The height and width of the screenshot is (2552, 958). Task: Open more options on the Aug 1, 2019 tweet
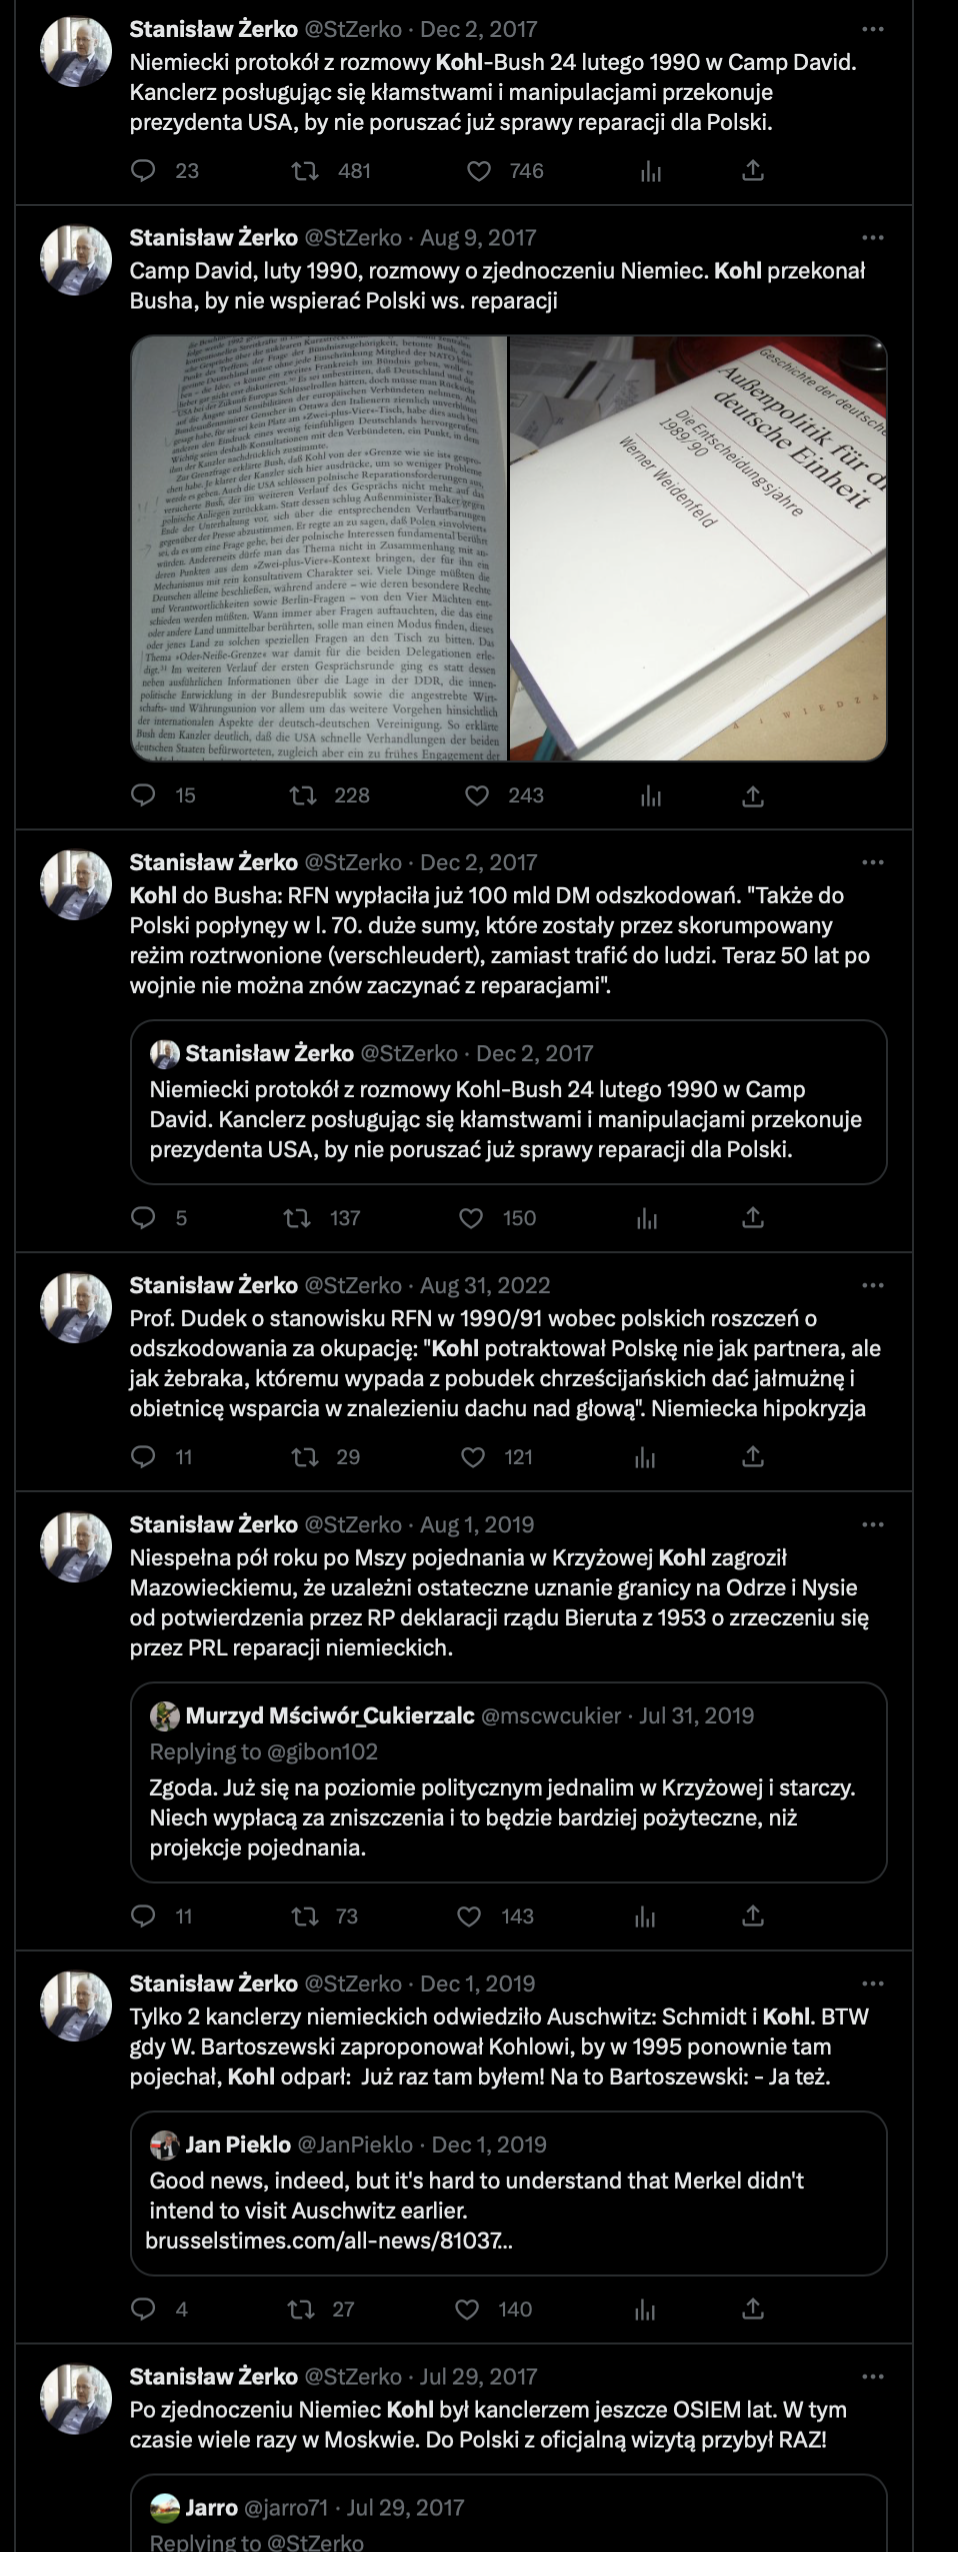873,1524
